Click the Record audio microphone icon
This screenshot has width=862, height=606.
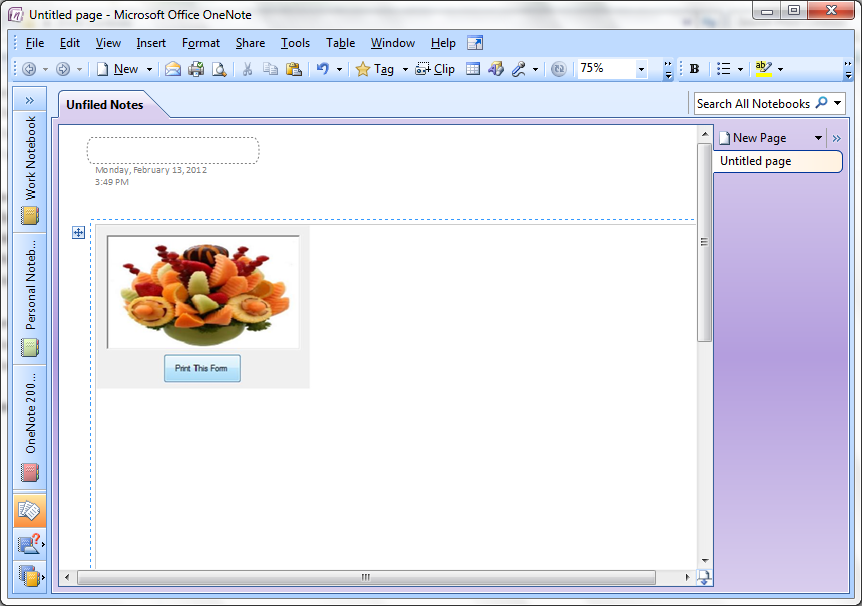pos(518,69)
